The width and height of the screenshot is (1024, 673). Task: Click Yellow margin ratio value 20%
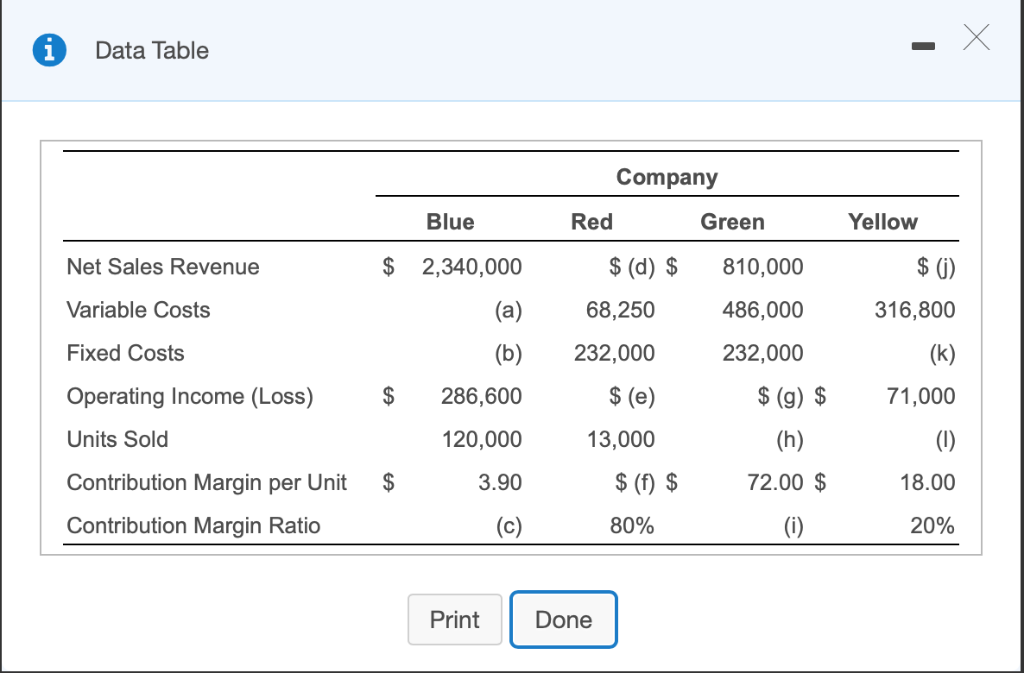[933, 525]
